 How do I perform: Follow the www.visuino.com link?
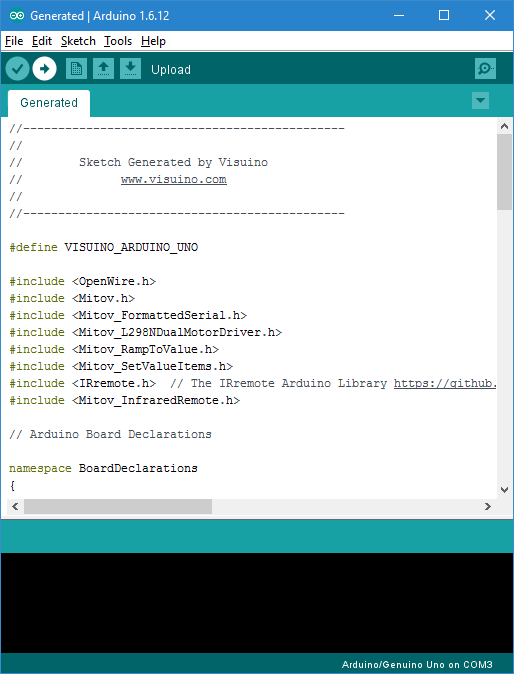coord(174,180)
